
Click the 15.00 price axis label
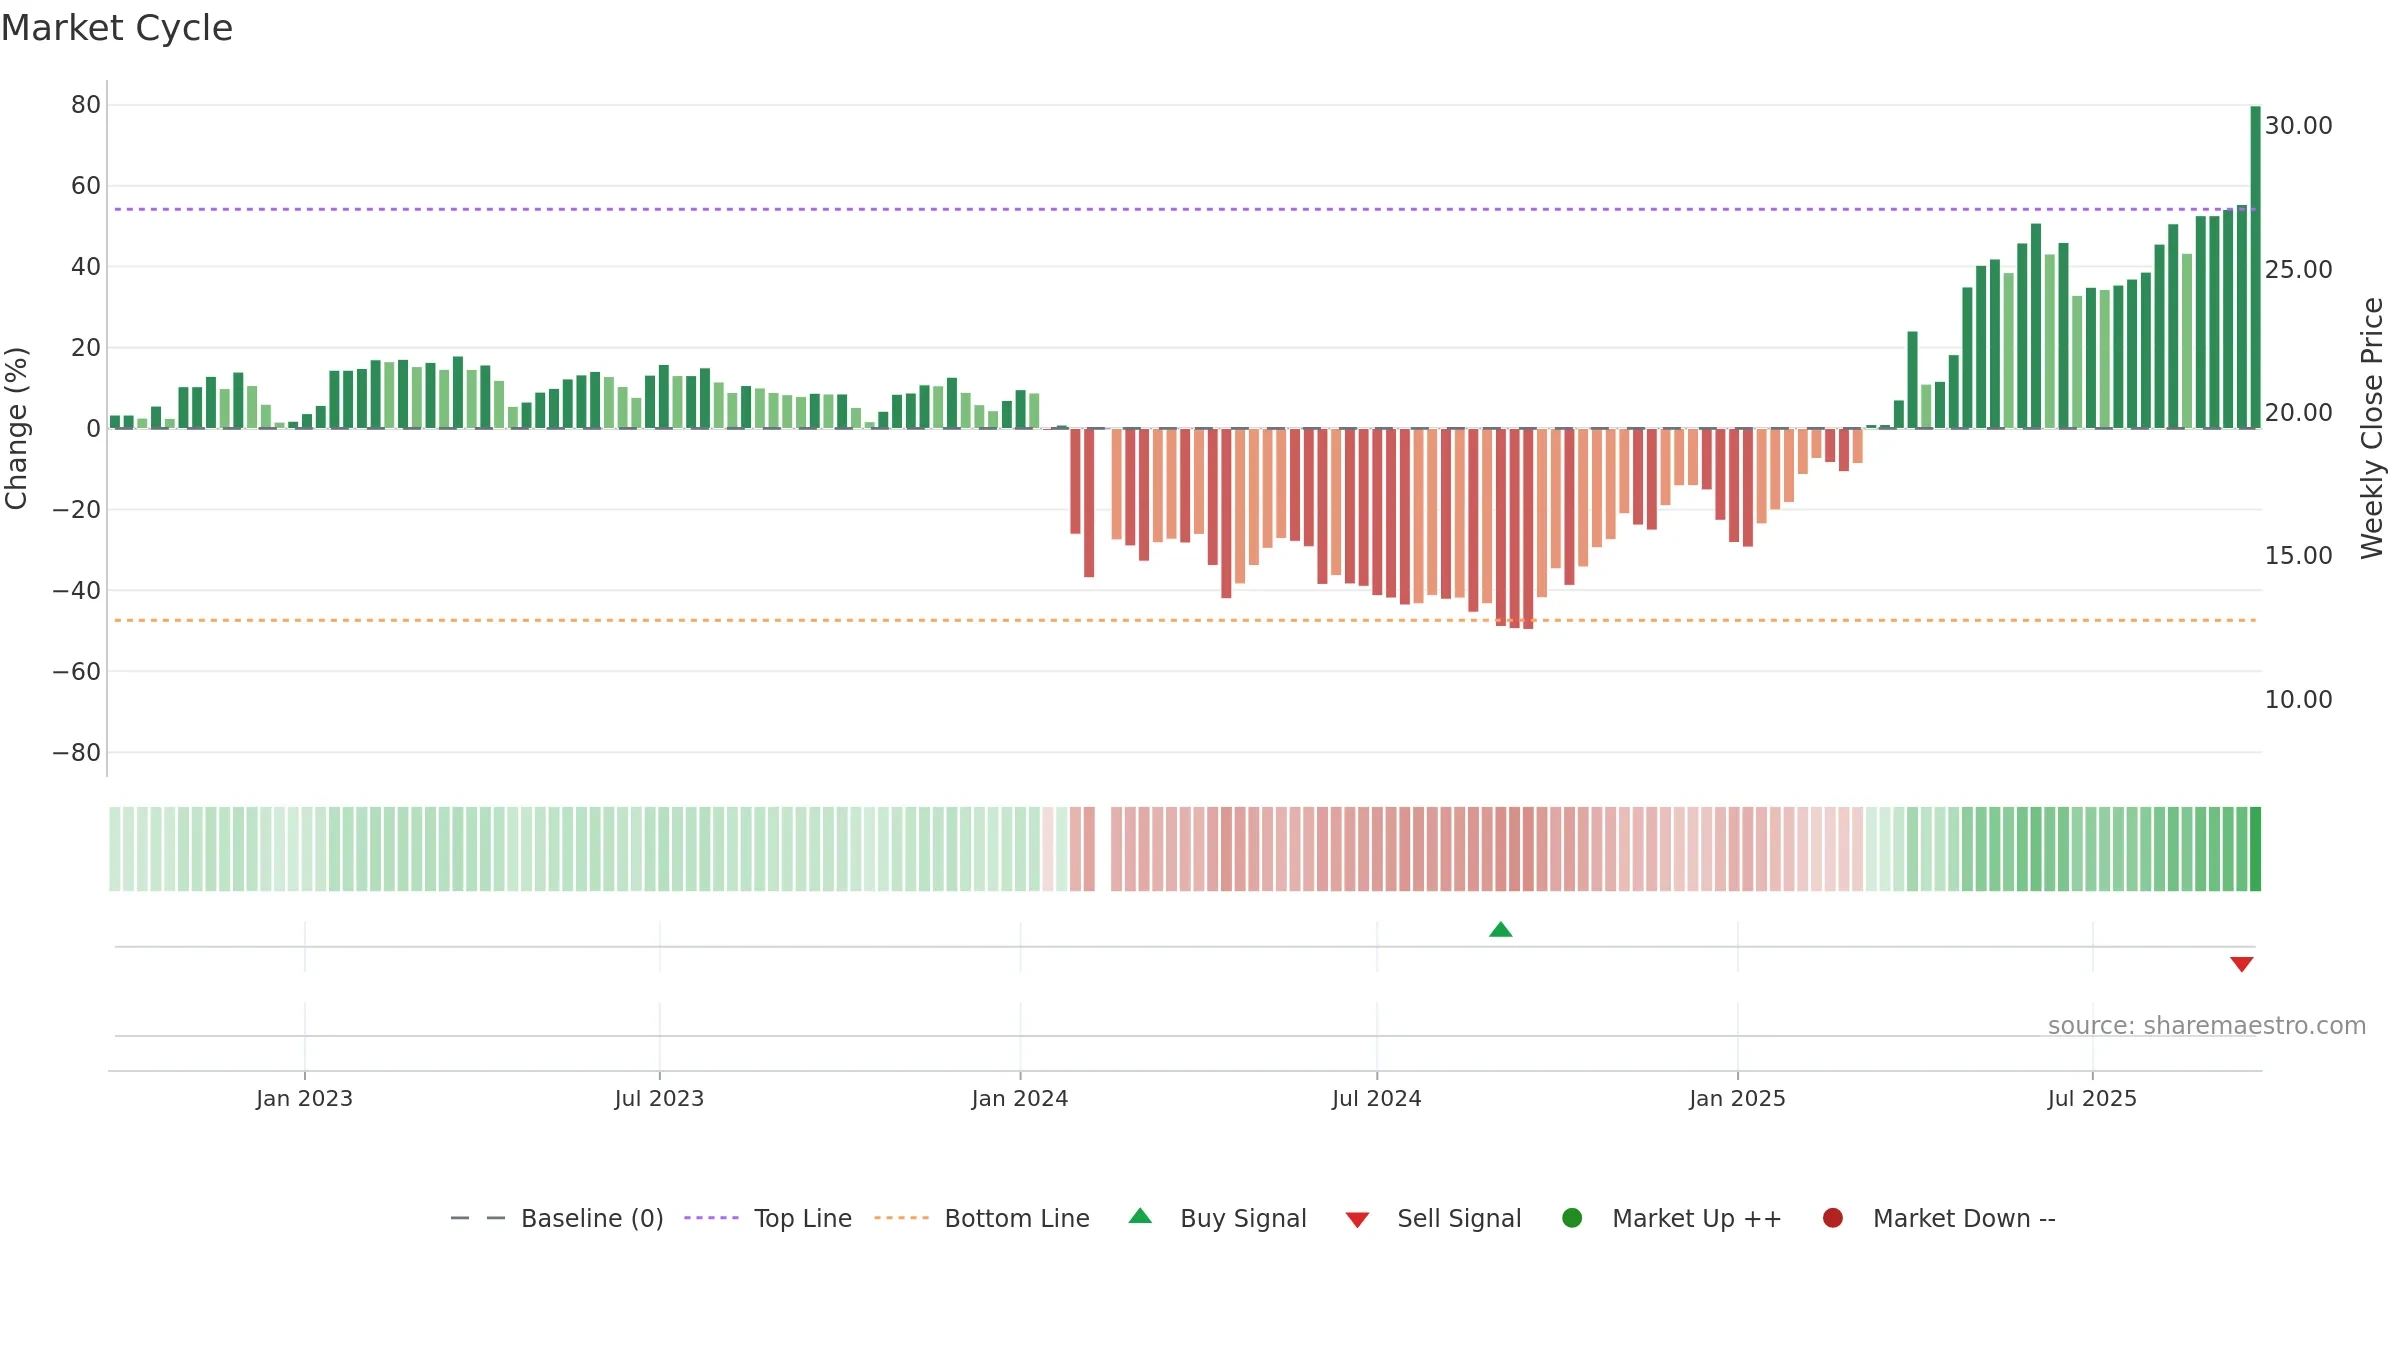[x=2298, y=556]
